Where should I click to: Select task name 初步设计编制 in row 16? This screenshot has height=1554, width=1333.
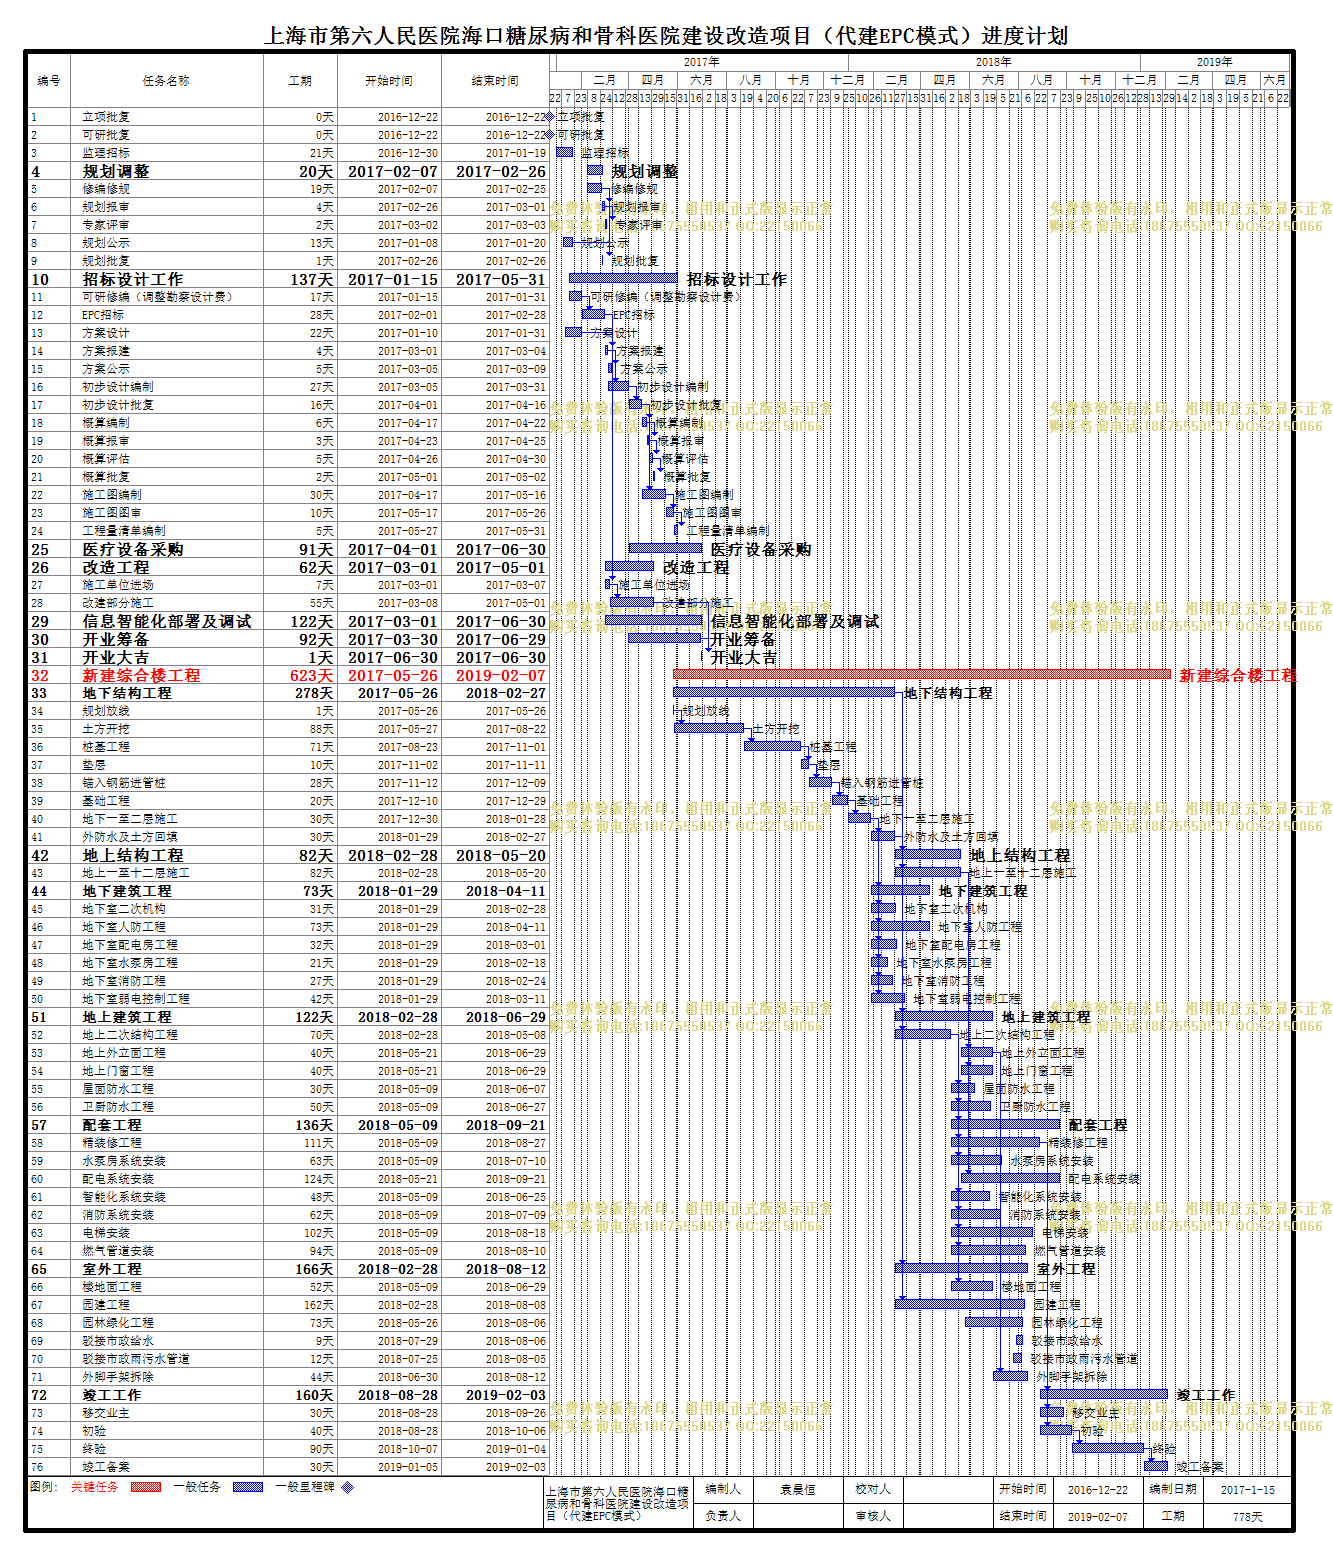[x=118, y=387]
